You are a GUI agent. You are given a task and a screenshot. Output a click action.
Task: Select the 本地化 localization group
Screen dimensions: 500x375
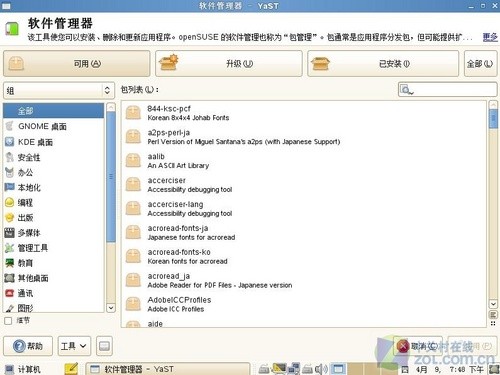53,187
